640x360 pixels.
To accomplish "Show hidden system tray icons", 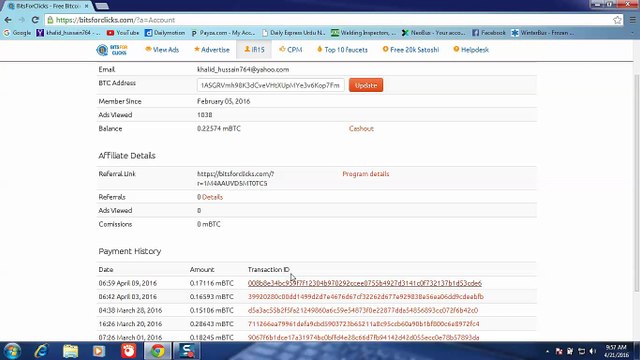I will point(547,351).
